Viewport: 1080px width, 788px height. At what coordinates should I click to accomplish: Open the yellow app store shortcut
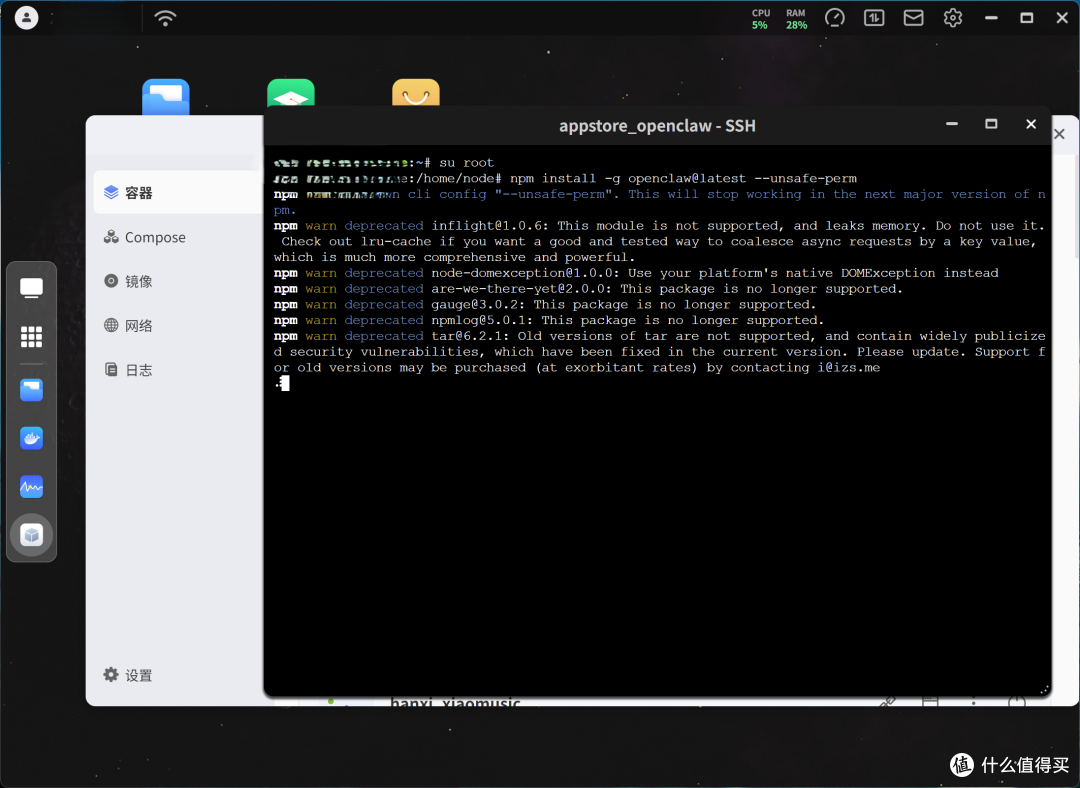click(x=416, y=93)
